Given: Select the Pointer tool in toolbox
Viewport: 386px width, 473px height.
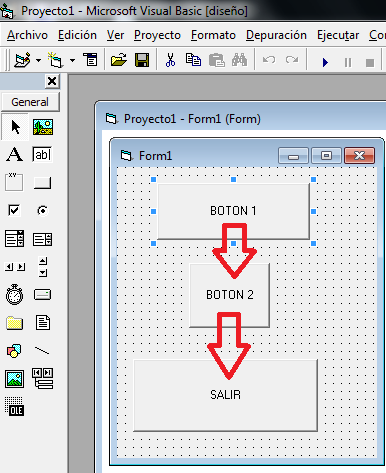Looking at the screenshot, I should [x=15, y=127].
